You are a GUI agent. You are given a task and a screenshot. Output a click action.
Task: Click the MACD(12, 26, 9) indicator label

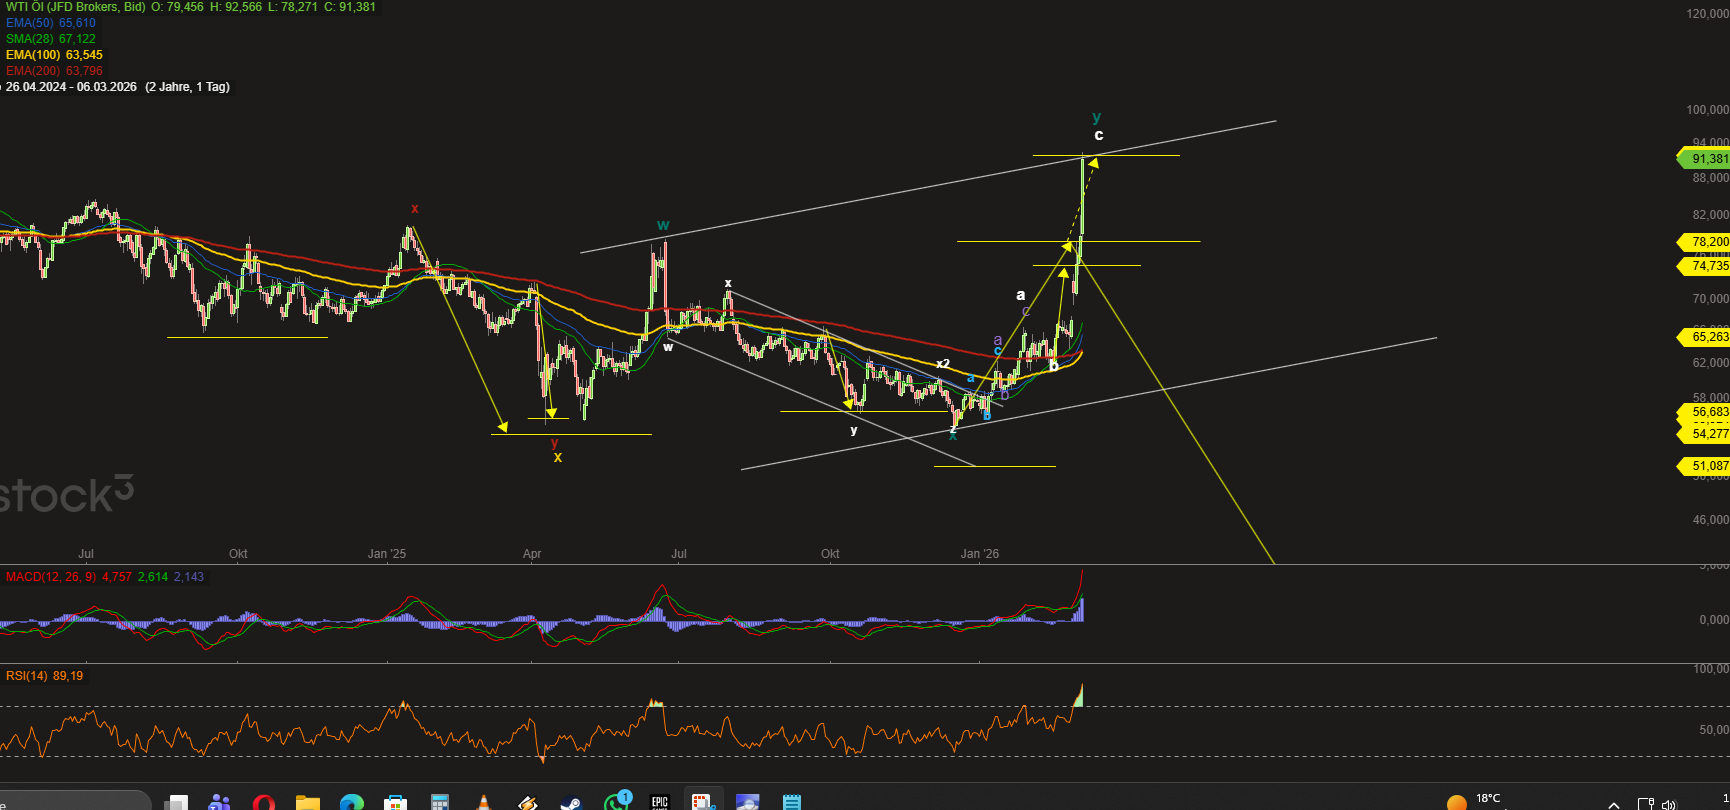(51, 577)
